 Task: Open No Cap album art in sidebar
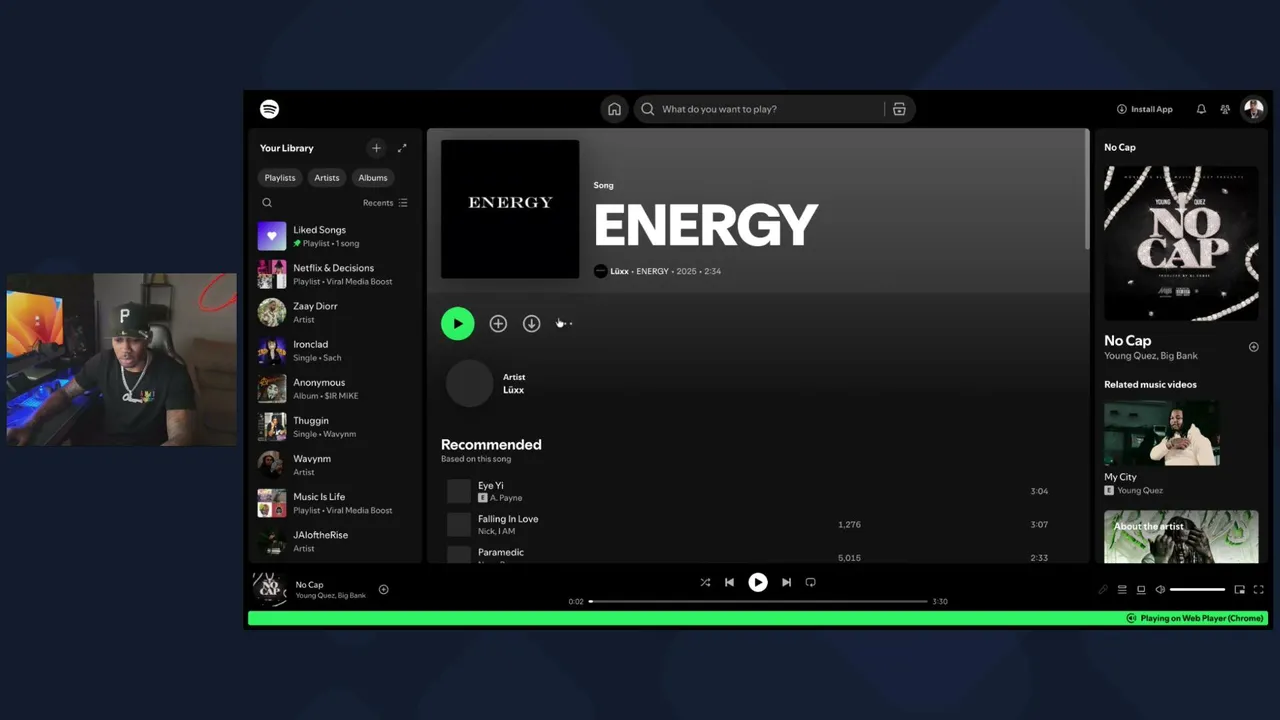(x=1181, y=243)
